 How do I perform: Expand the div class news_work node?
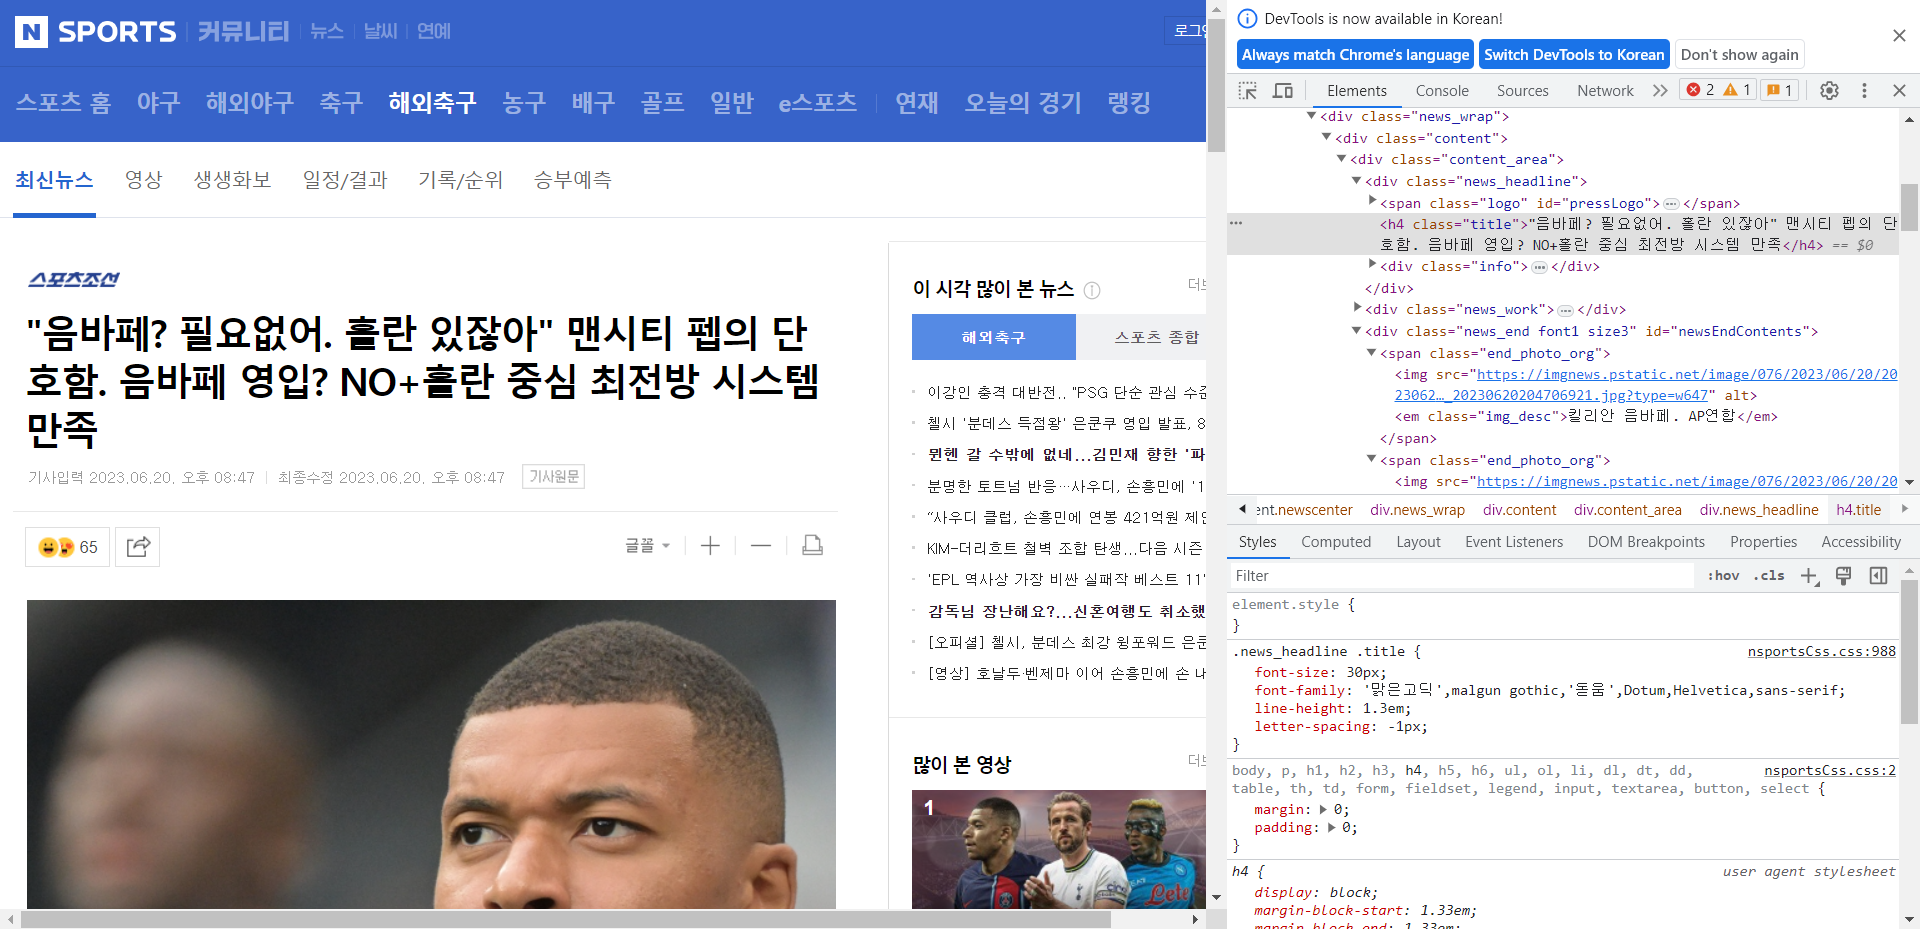point(1357,308)
